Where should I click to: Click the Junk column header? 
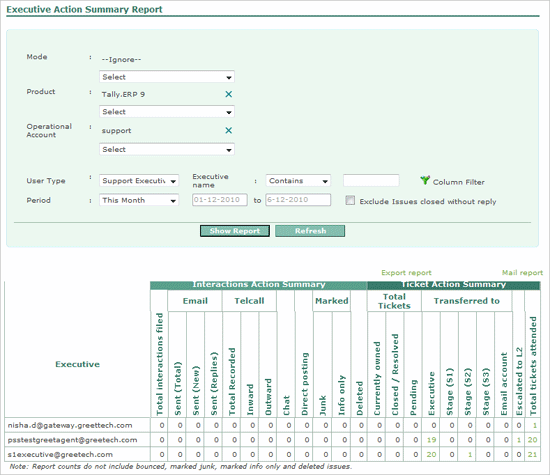click(323, 406)
